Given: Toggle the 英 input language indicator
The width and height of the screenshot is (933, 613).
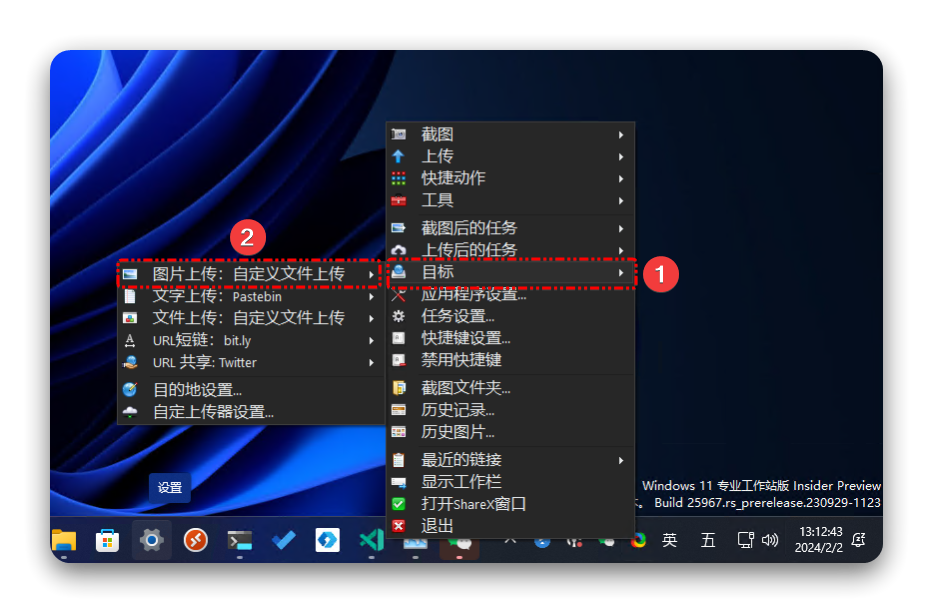Looking at the screenshot, I should [669, 540].
